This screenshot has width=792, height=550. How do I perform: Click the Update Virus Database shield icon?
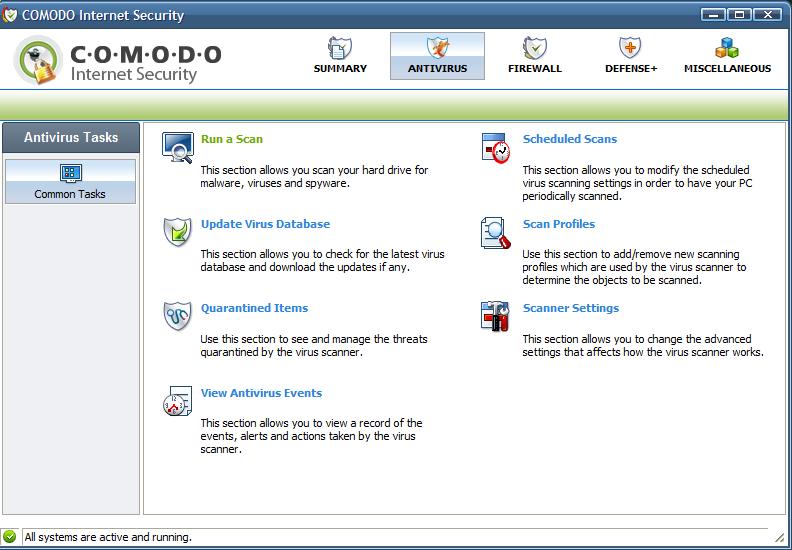tap(177, 232)
